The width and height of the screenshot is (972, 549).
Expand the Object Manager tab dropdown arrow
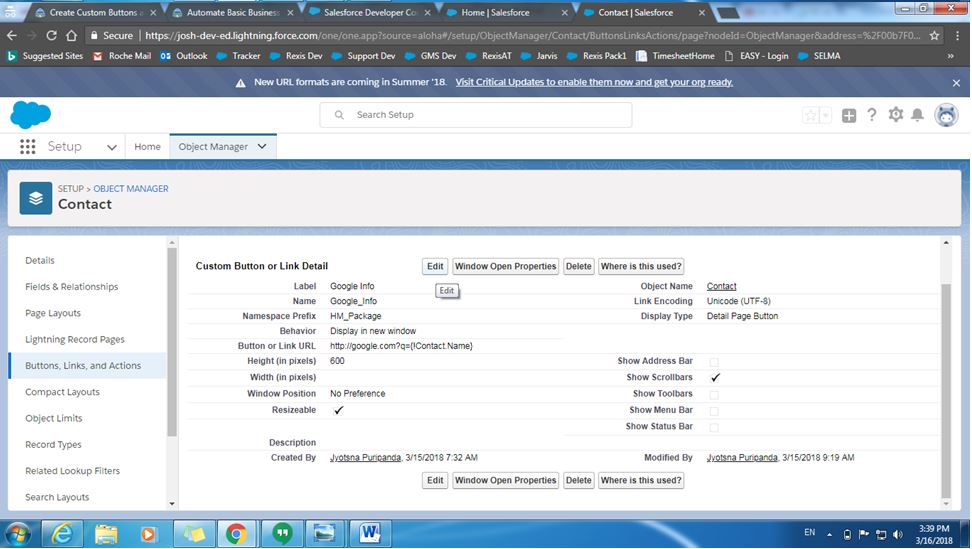(262, 146)
